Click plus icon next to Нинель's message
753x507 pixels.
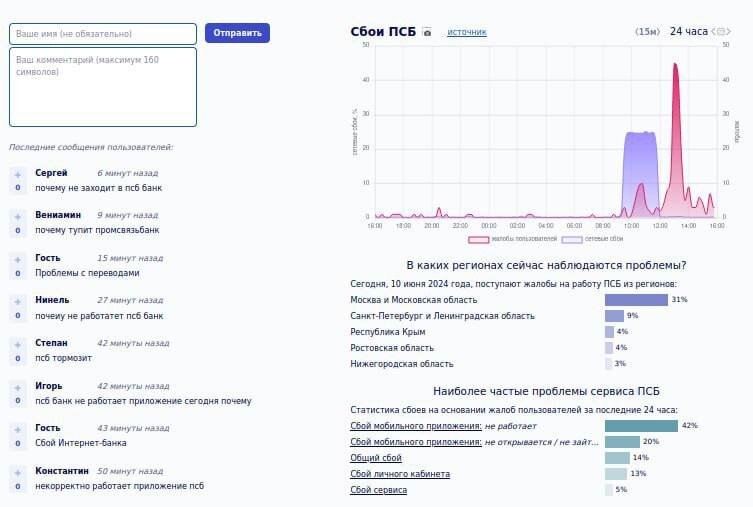tap(18, 302)
